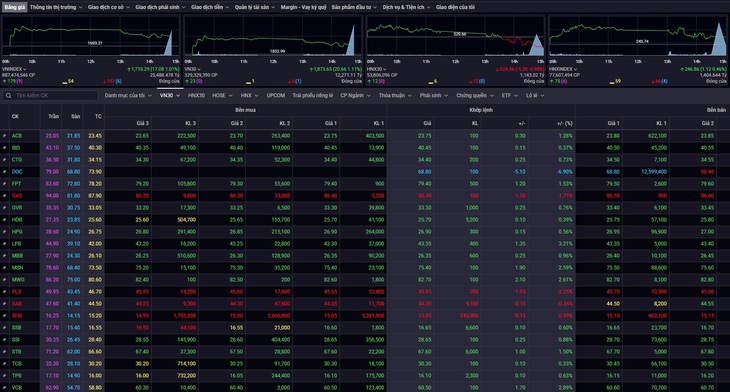Pin the SHB stock row
This screenshot has width=730, height=392.
click(x=4, y=316)
